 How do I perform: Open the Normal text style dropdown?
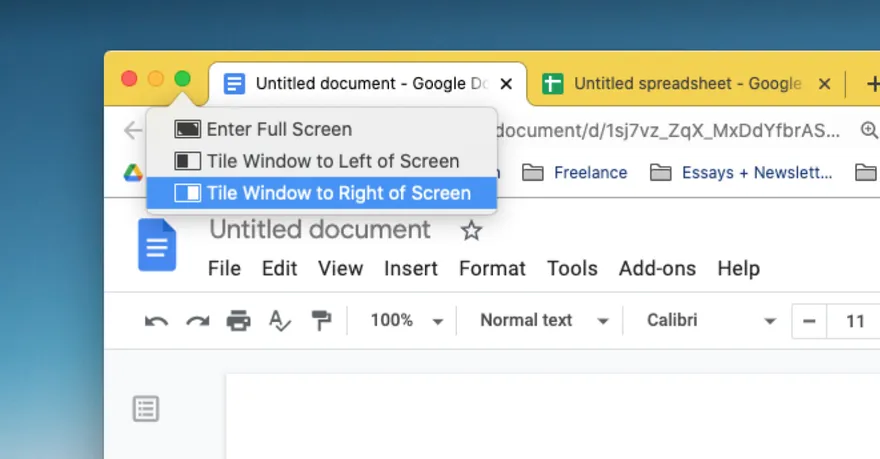point(544,321)
